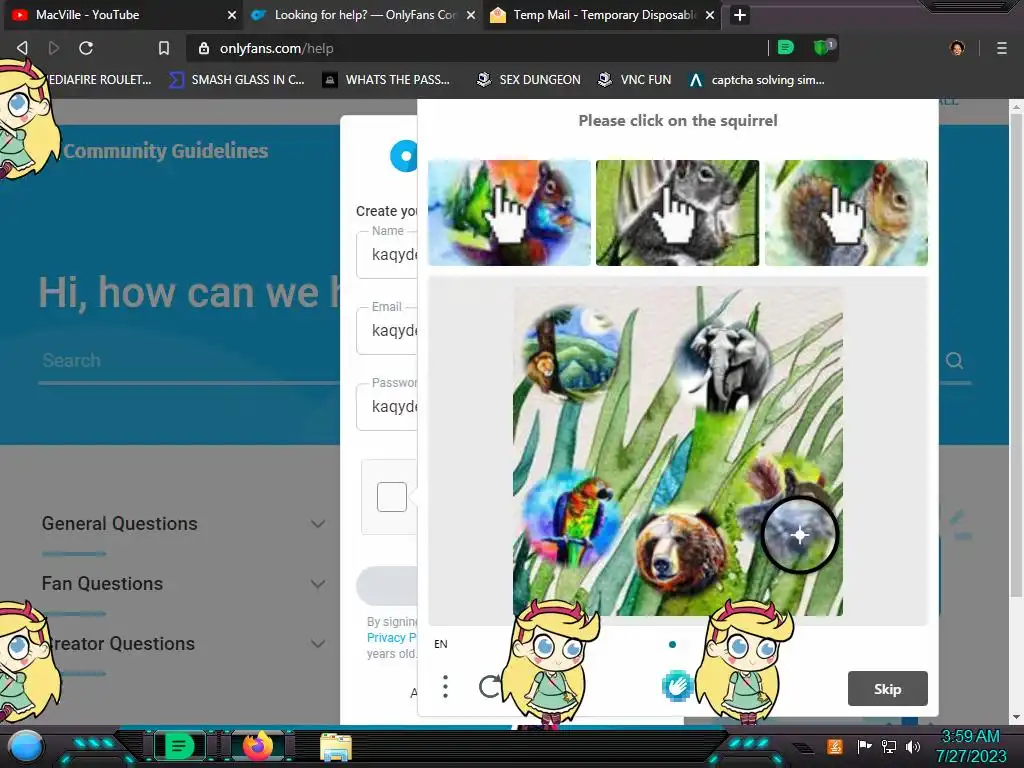Close the MacVille - YouTube tab
Screen dimensions: 1024x768
pyautogui.click(x=231, y=15)
